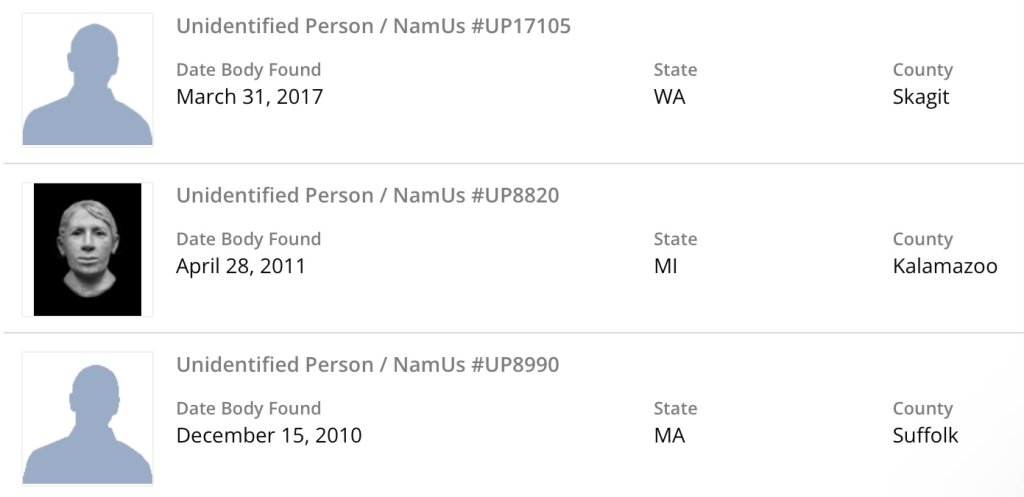The height and width of the screenshot is (497, 1024).
Task: Click the date December 15, 2010
Action: pyautogui.click(x=269, y=435)
